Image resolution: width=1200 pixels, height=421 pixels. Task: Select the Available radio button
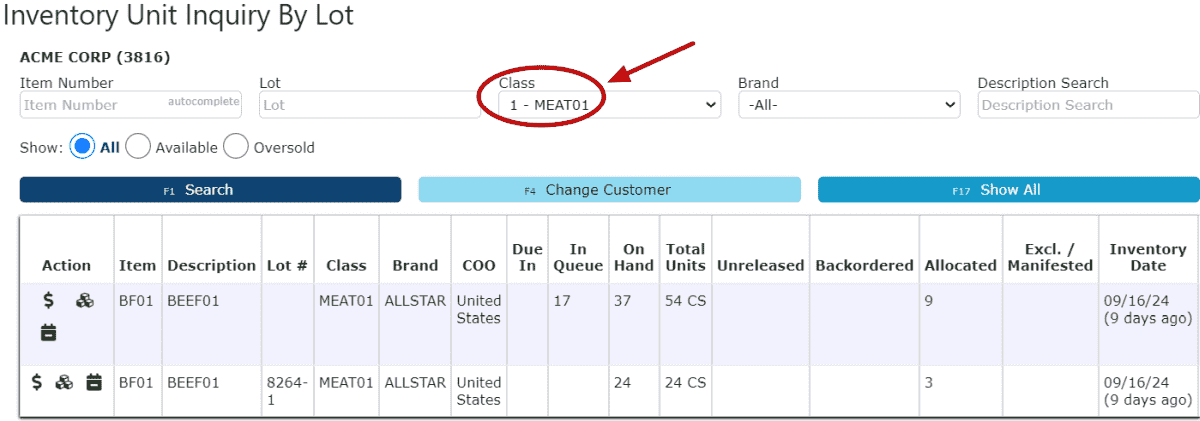[138, 147]
